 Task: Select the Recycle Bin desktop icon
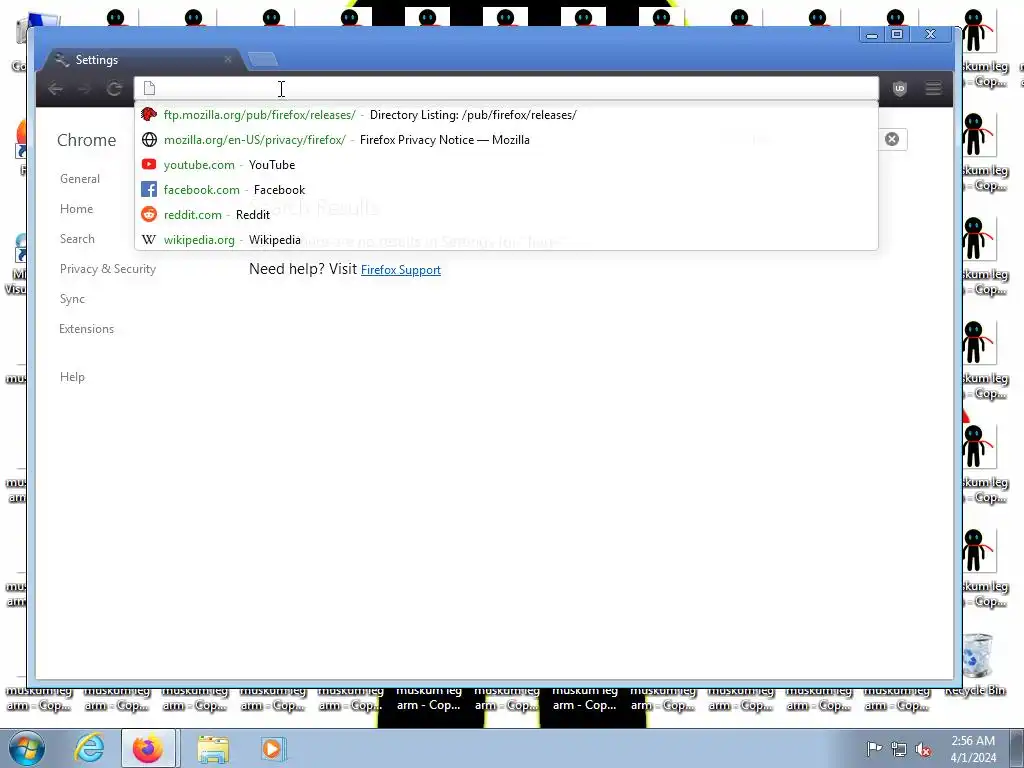[x=976, y=665]
